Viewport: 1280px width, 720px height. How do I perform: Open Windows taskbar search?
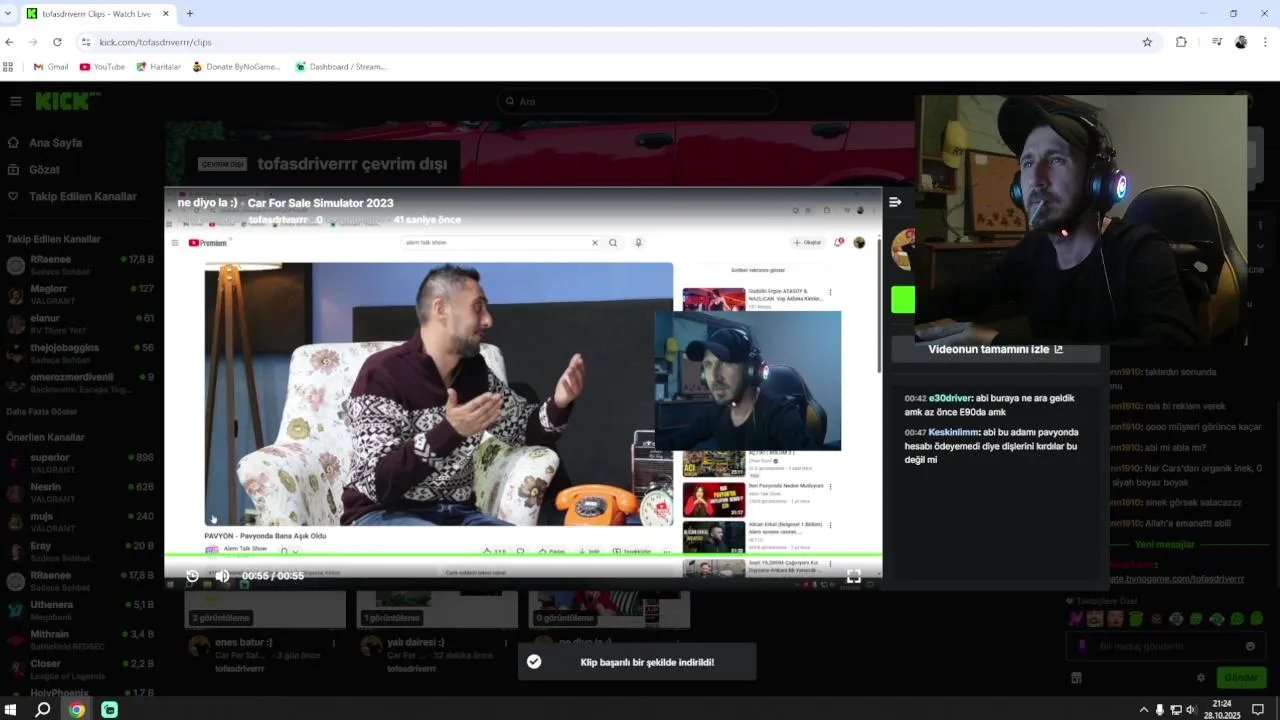tap(43, 710)
